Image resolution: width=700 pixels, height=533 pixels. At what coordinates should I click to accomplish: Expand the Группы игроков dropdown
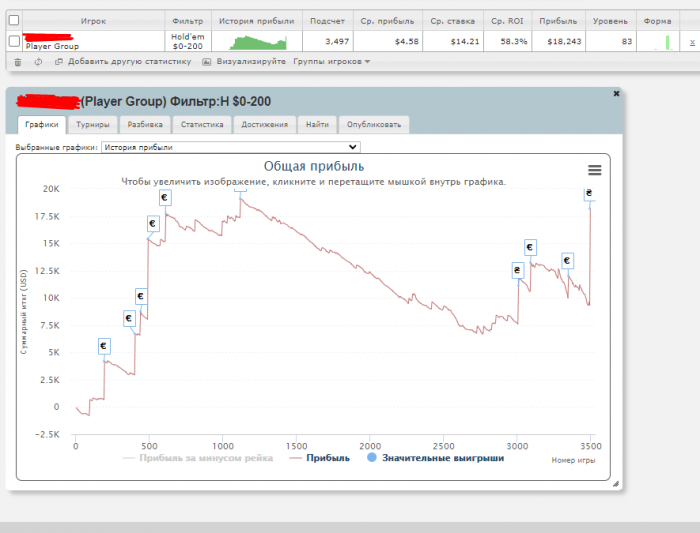pyautogui.click(x=332, y=62)
